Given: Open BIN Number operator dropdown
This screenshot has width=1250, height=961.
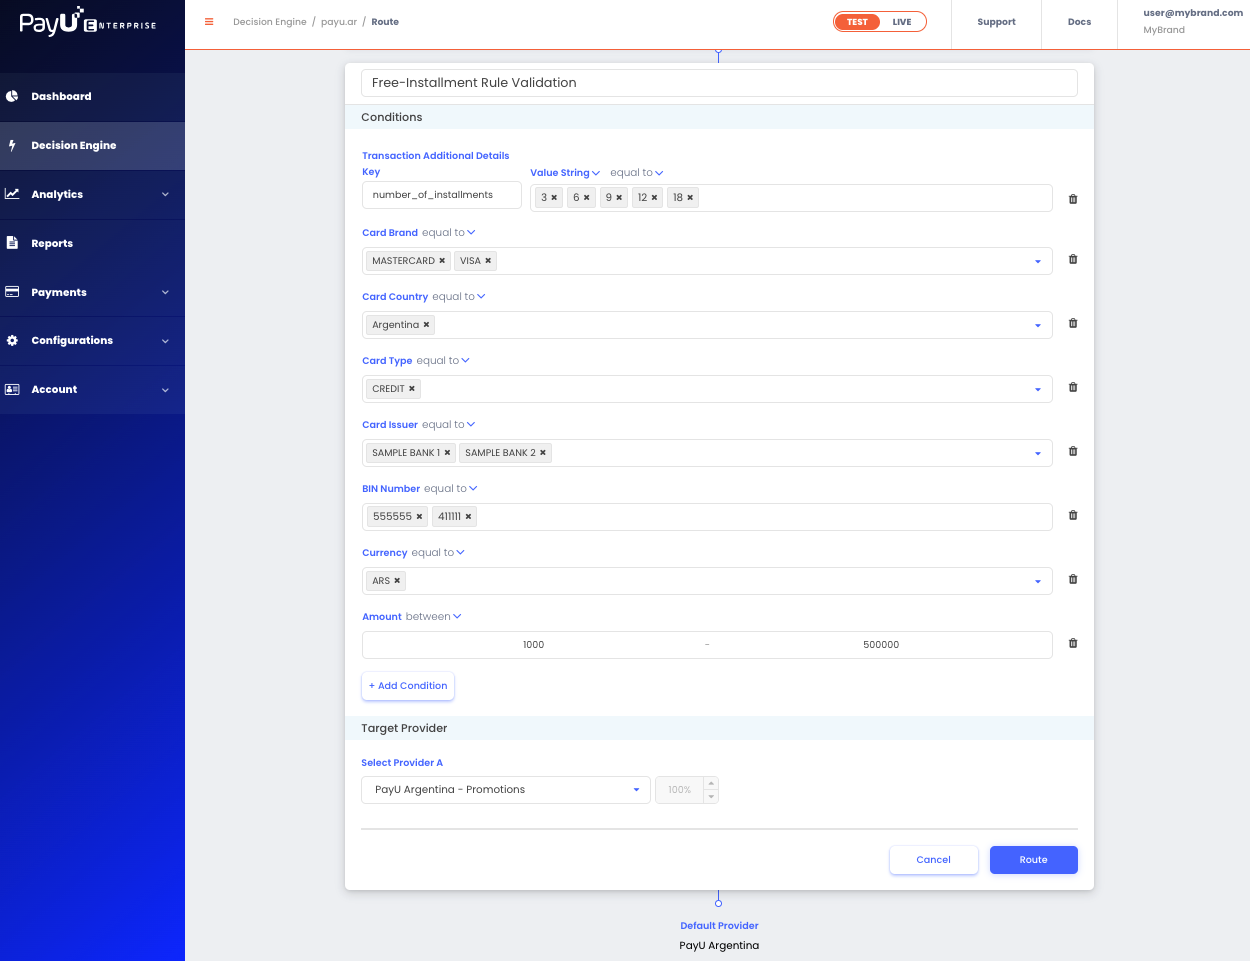Looking at the screenshot, I should (451, 489).
